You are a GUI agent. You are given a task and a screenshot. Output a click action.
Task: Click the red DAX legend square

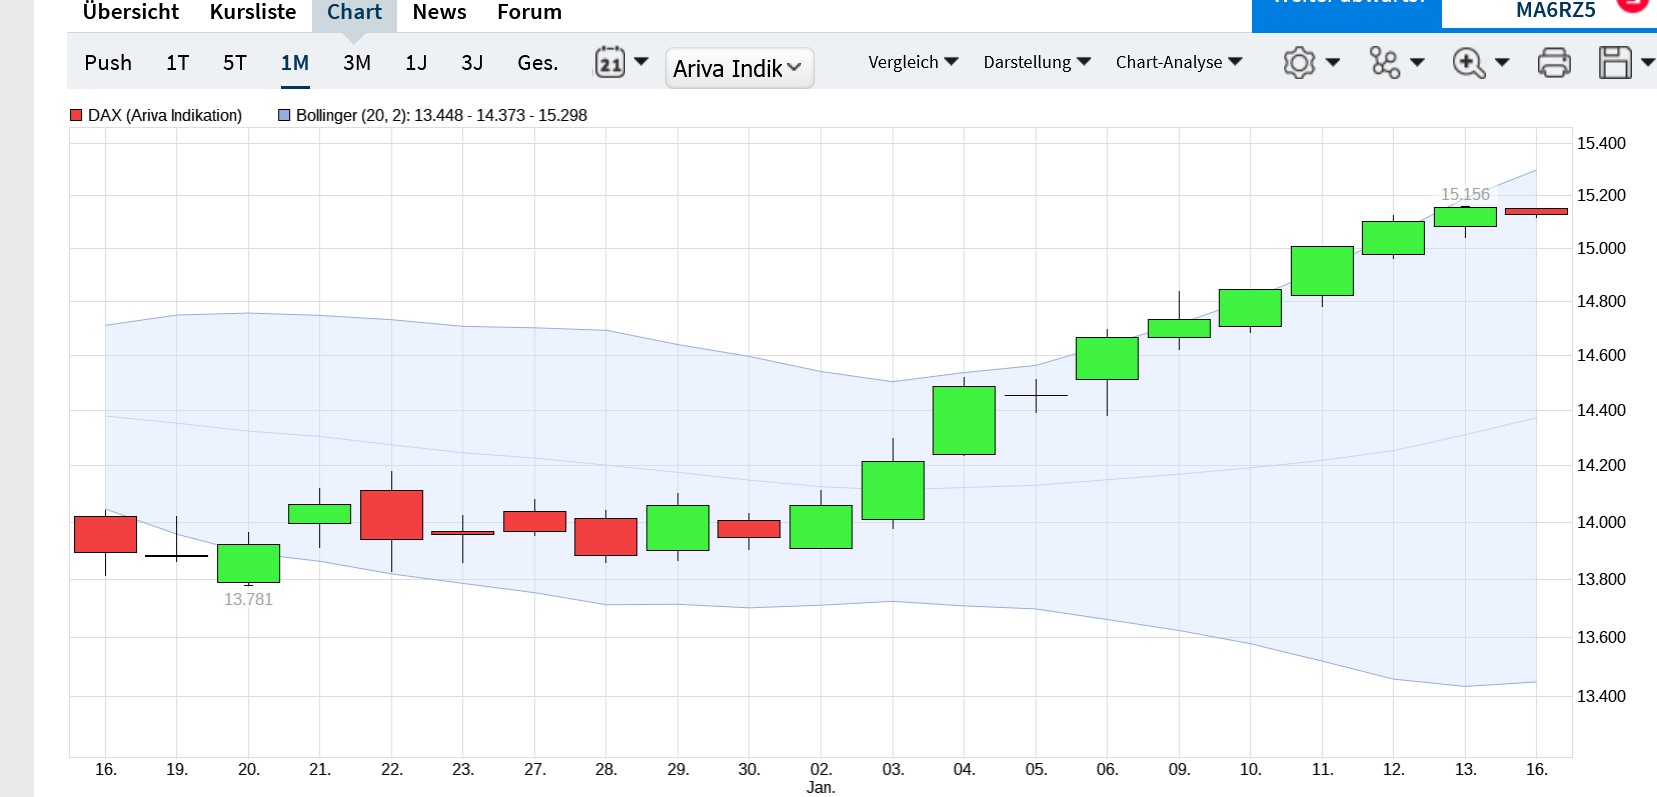pos(76,115)
